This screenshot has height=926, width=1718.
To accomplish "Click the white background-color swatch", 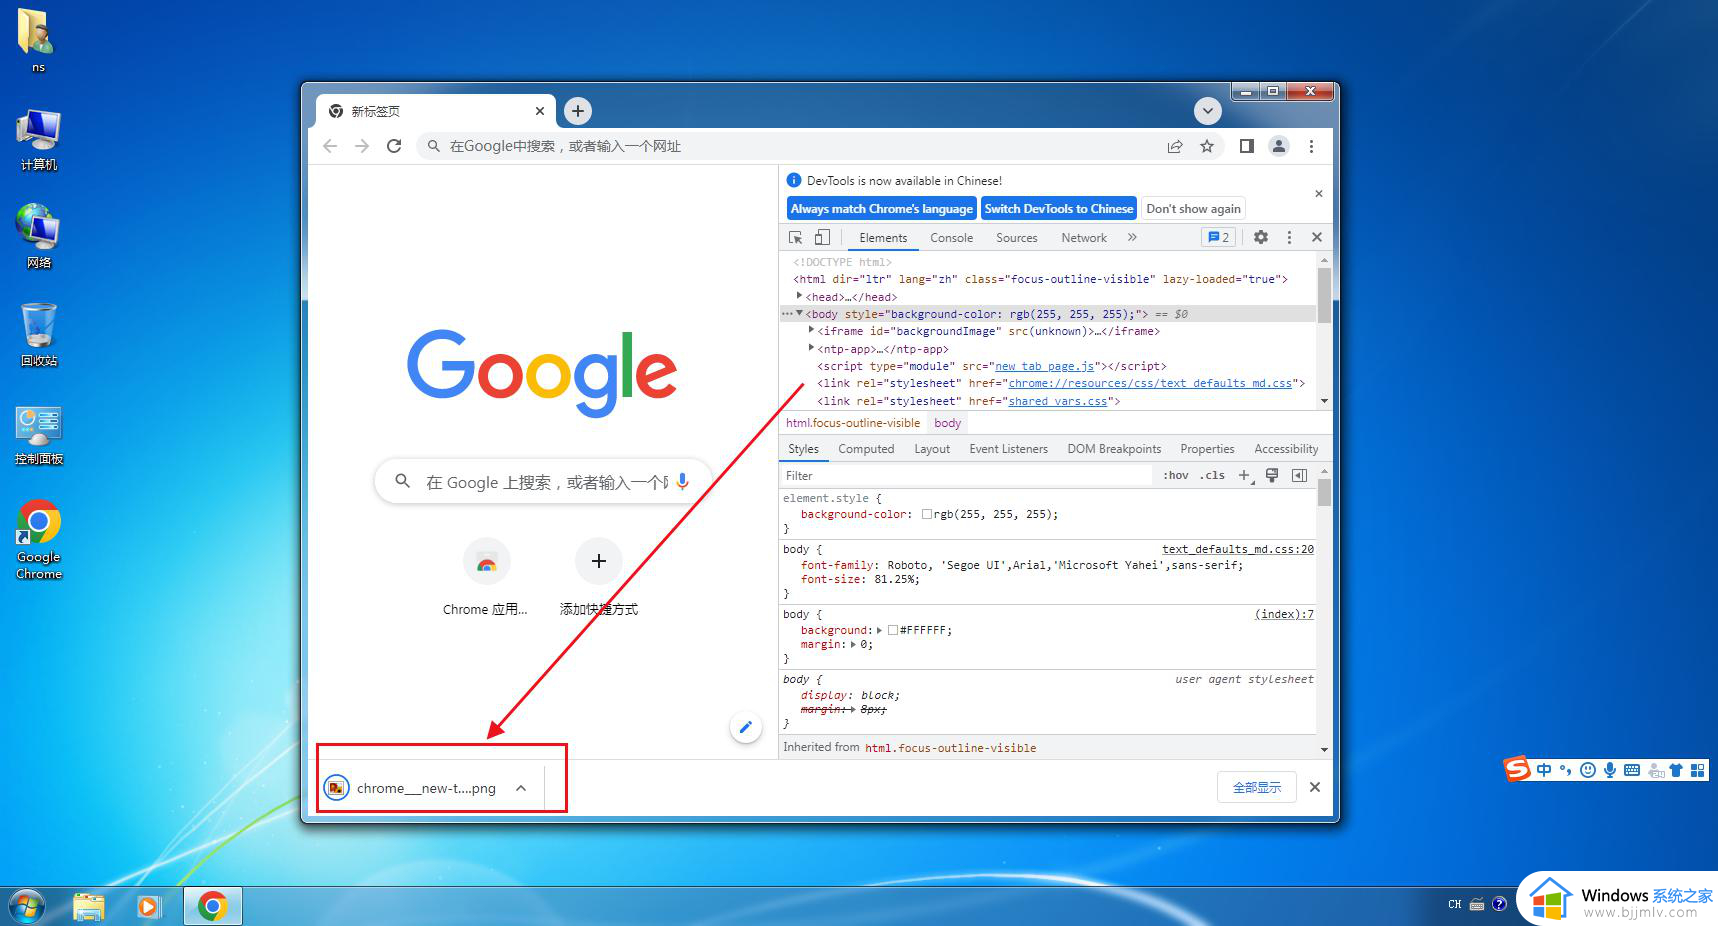I will pyautogui.click(x=927, y=514).
